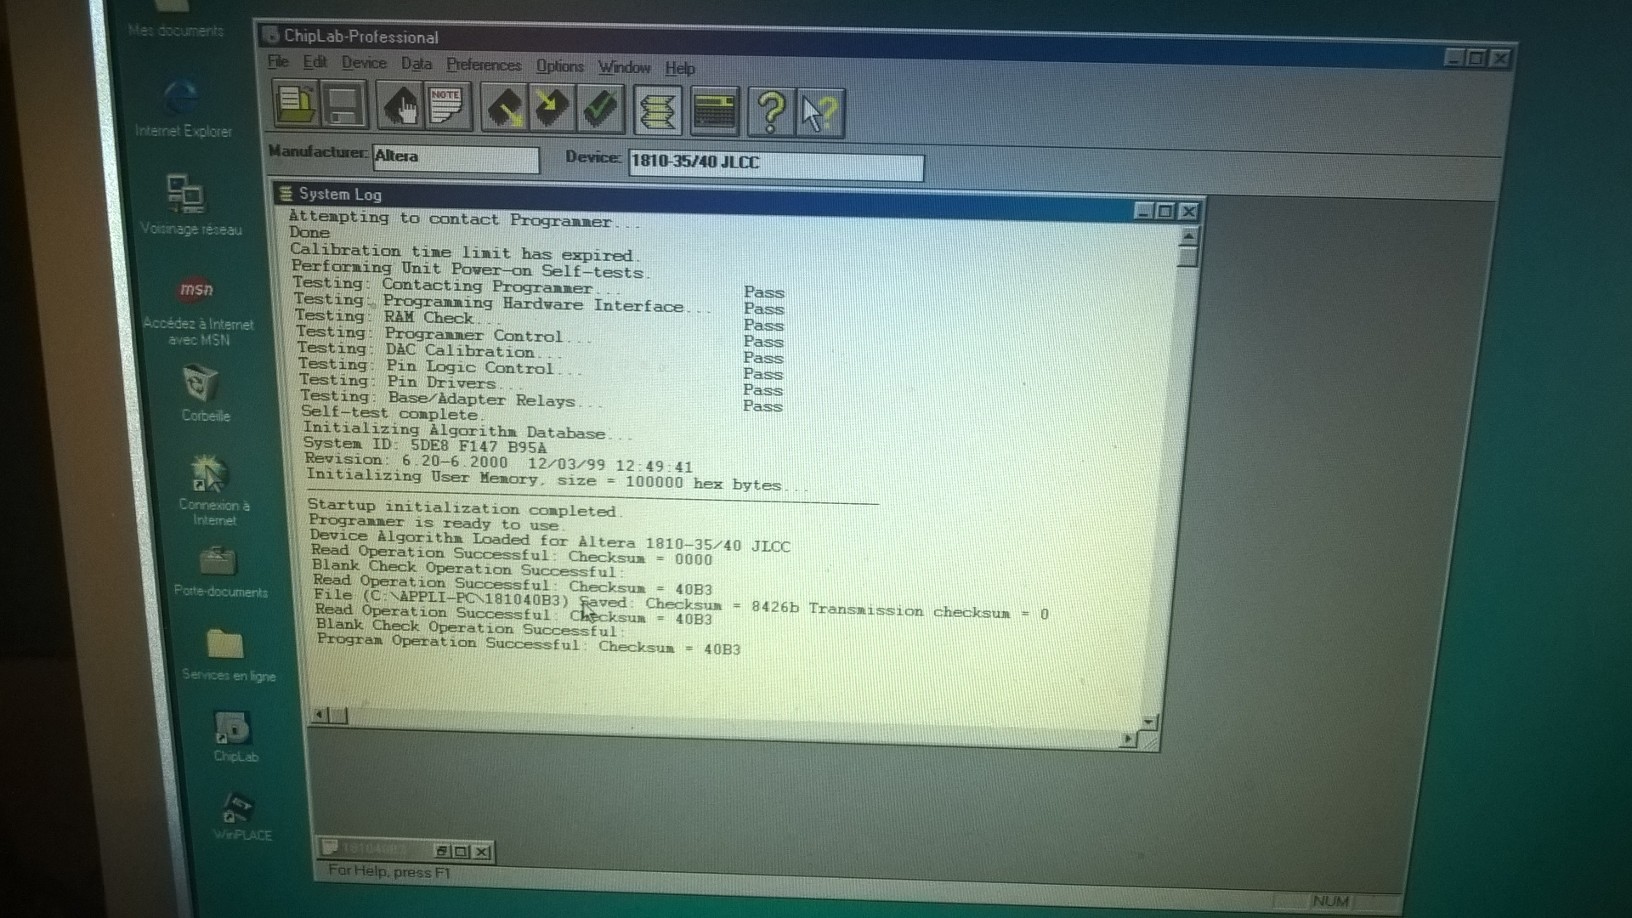The height and width of the screenshot is (918, 1632).
Task: Click the ChipLab-Professional title bar icon
Action: (x=271, y=35)
